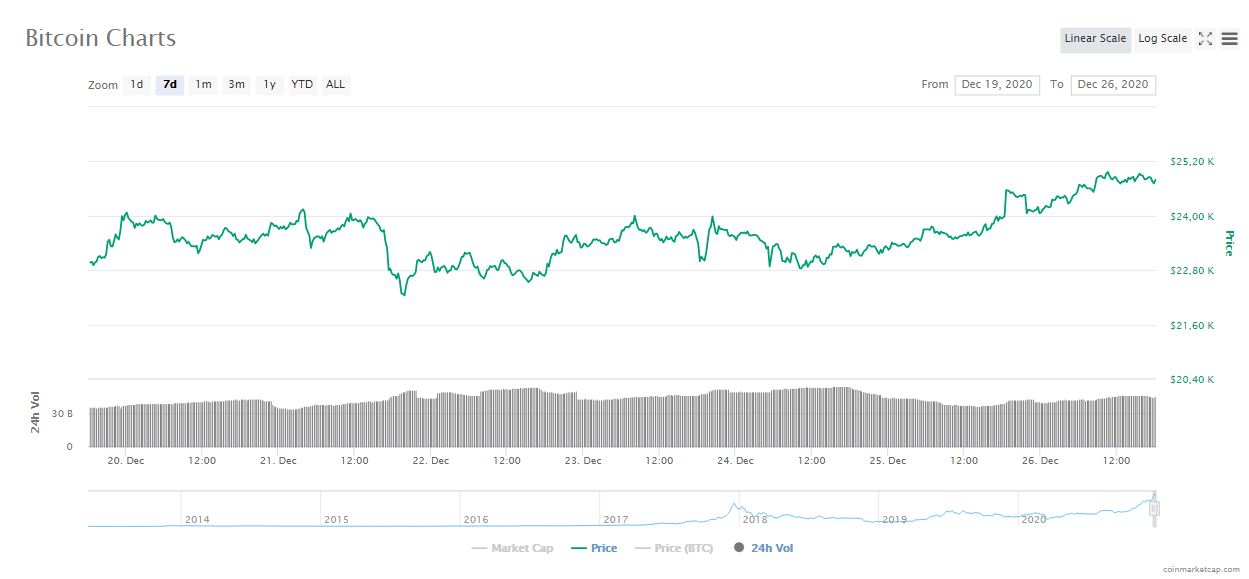Click the 22. Dec x-axis label
Viewport: 1249px width, 579px height.
[x=431, y=461]
